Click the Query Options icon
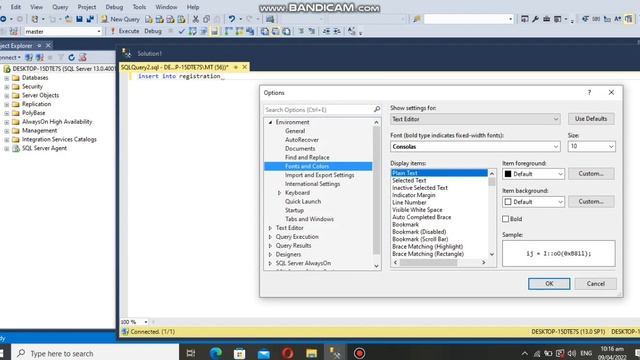 click(x=203, y=31)
